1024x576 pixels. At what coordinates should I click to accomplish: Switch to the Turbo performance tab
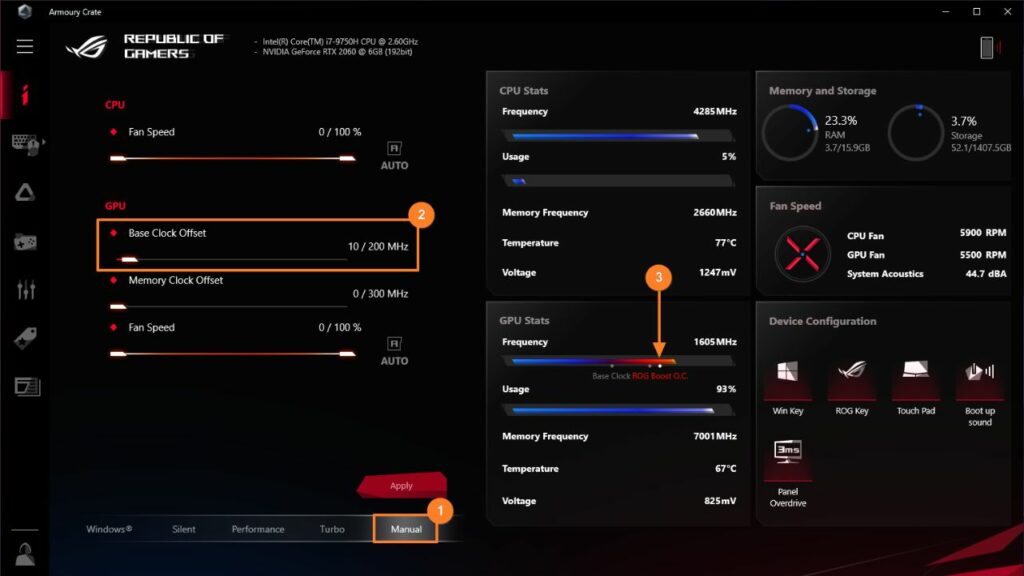point(331,529)
